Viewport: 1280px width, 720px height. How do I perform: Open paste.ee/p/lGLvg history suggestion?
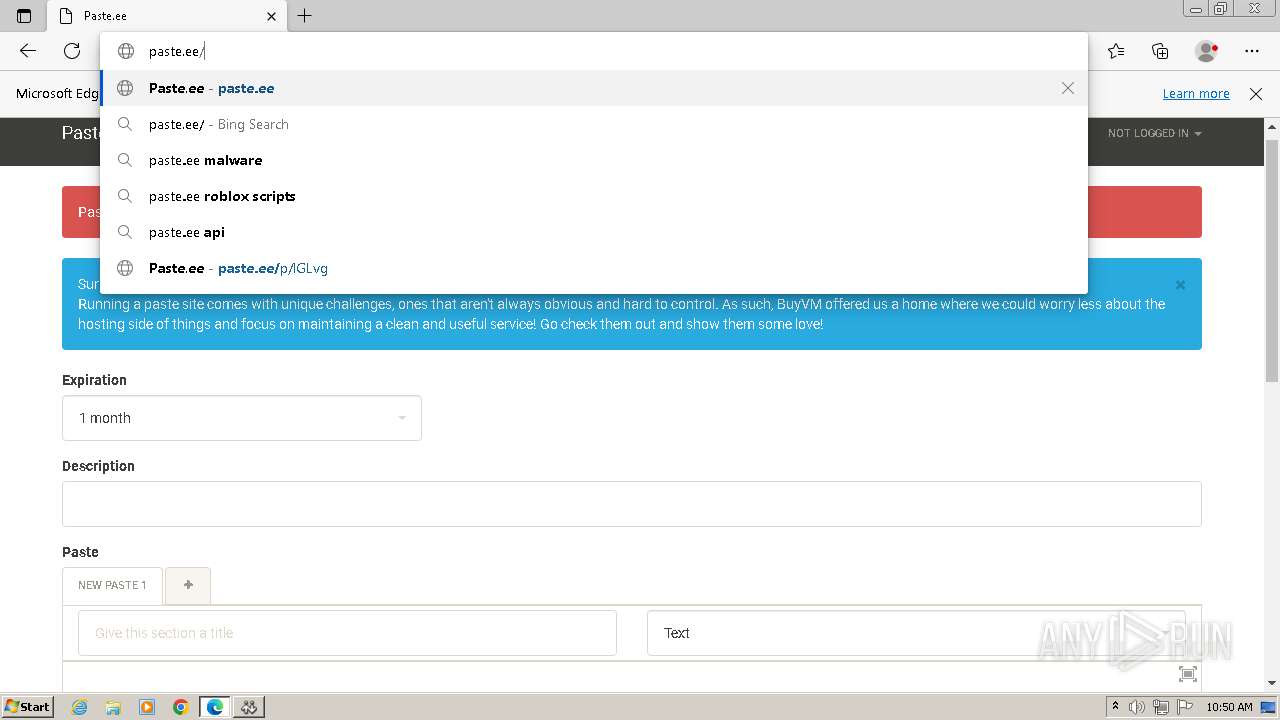coord(594,268)
